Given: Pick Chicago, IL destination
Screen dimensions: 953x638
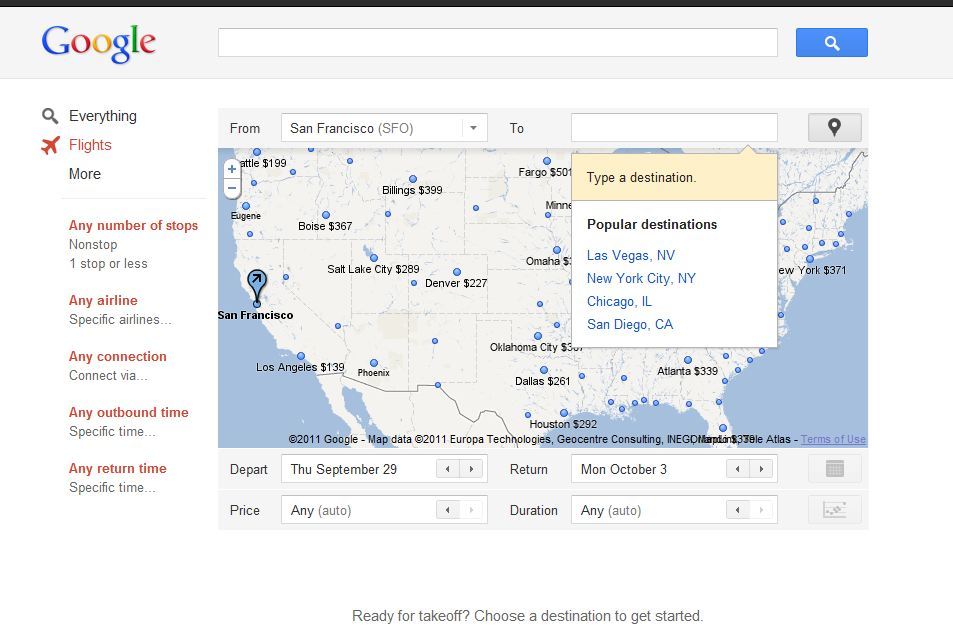Looking at the screenshot, I should pos(619,302).
